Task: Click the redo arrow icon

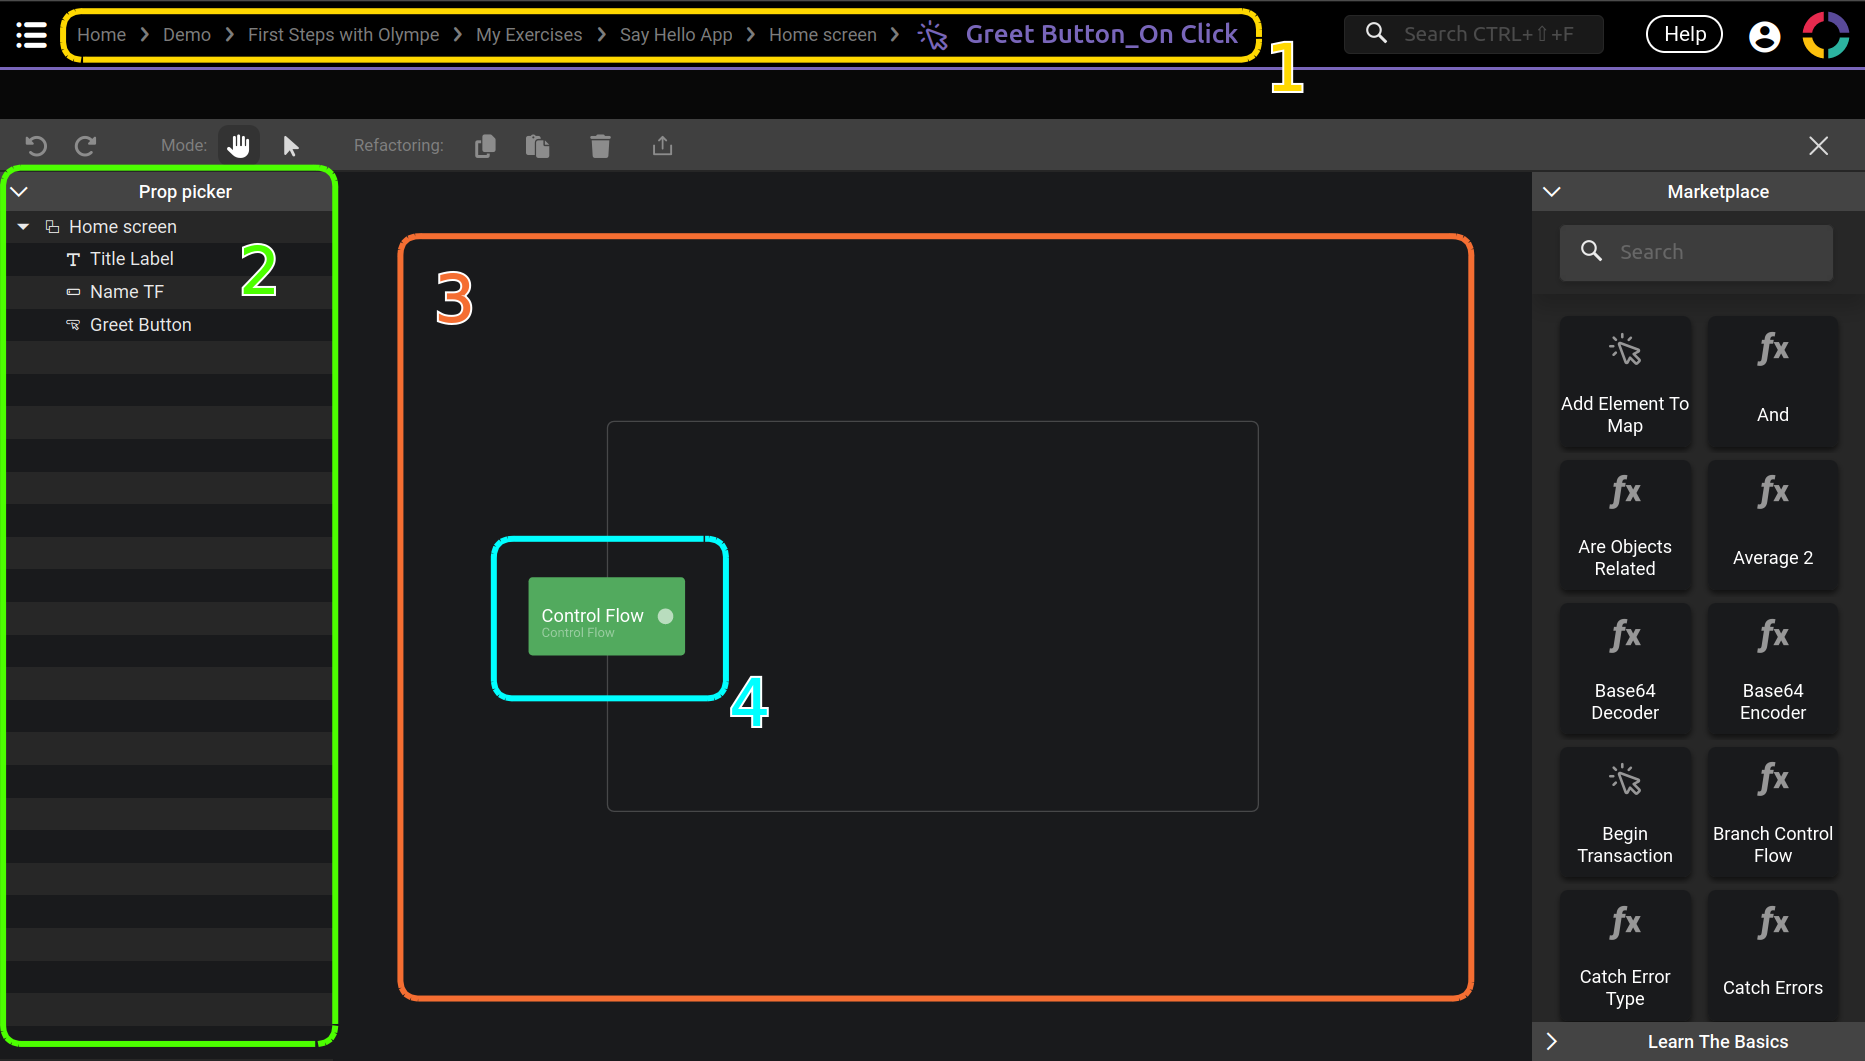Action: (86, 146)
